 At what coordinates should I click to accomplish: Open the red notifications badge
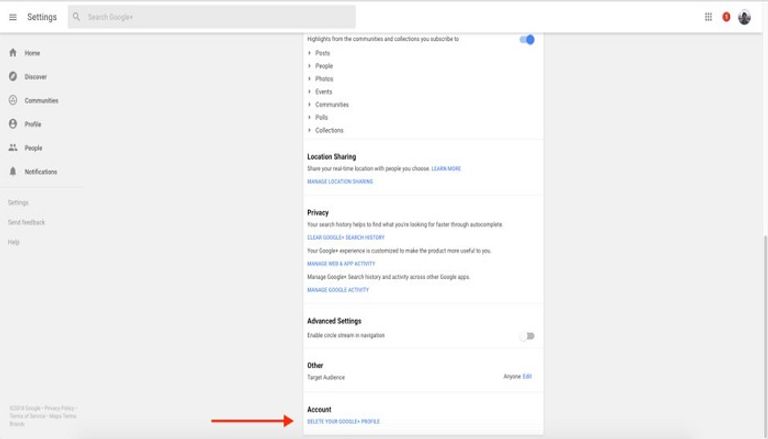(x=726, y=17)
